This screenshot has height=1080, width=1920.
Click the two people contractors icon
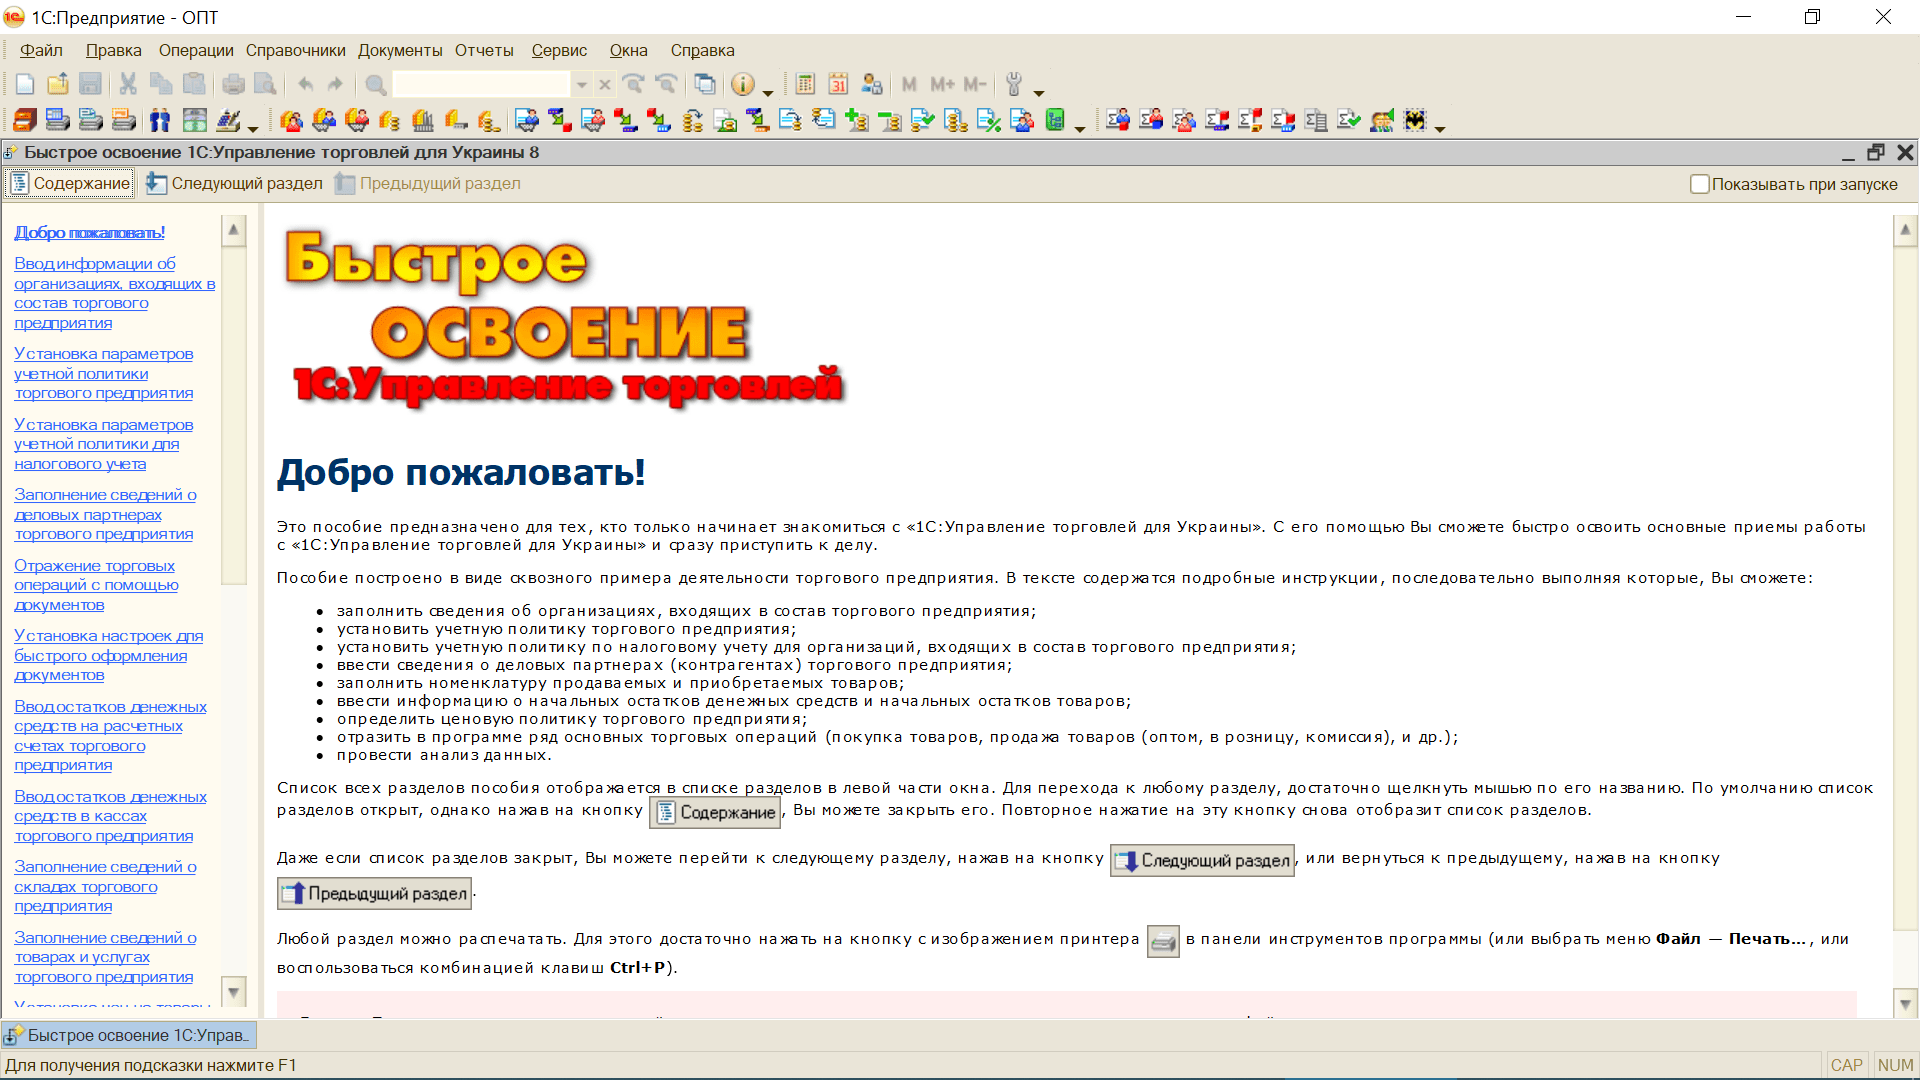point(160,121)
